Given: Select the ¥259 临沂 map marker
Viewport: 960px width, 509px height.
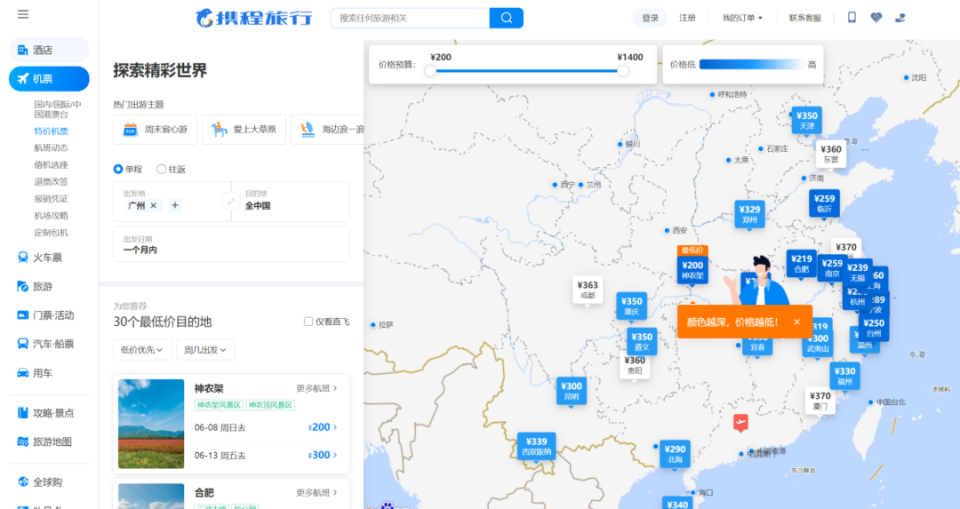Looking at the screenshot, I should point(824,203).
